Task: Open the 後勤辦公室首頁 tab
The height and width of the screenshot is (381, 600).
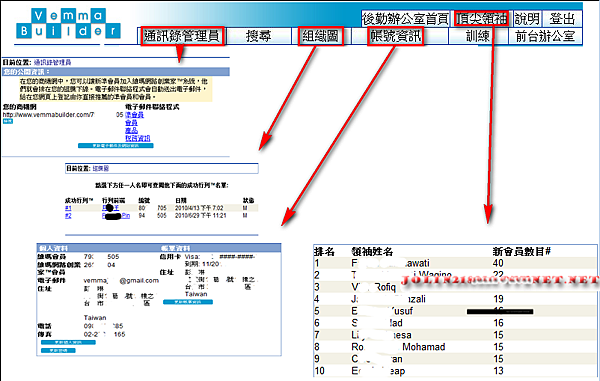Action: [x=405, y=18]
